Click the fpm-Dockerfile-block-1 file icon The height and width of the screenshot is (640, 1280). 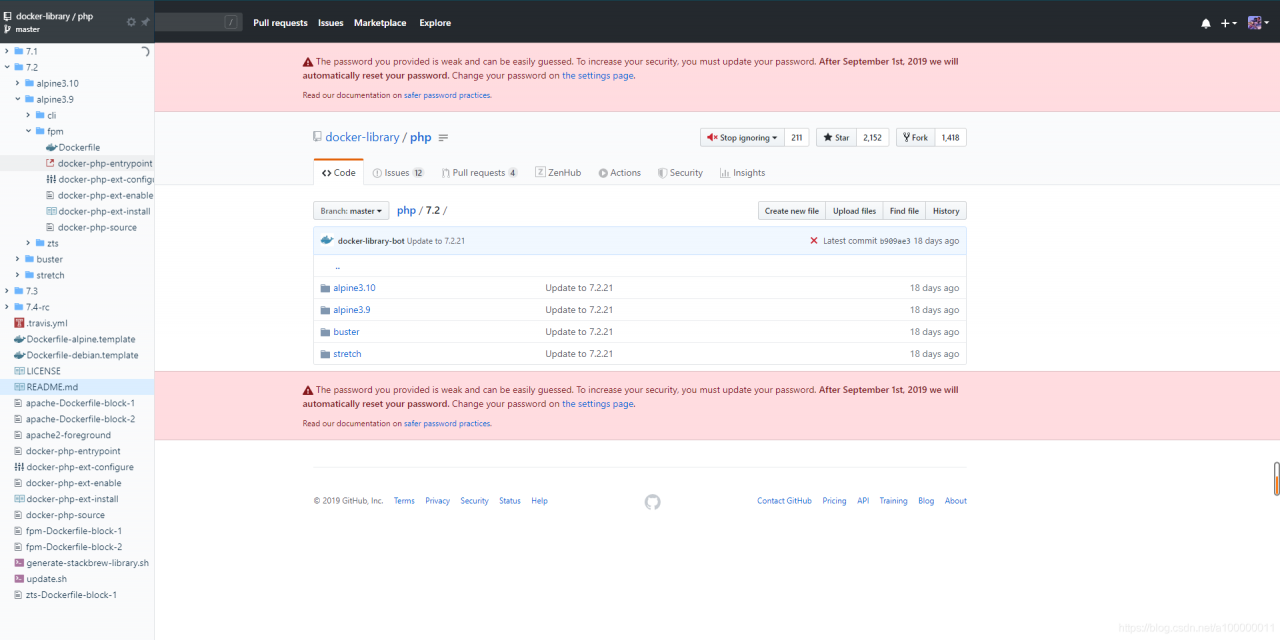(x=19, y=531)
